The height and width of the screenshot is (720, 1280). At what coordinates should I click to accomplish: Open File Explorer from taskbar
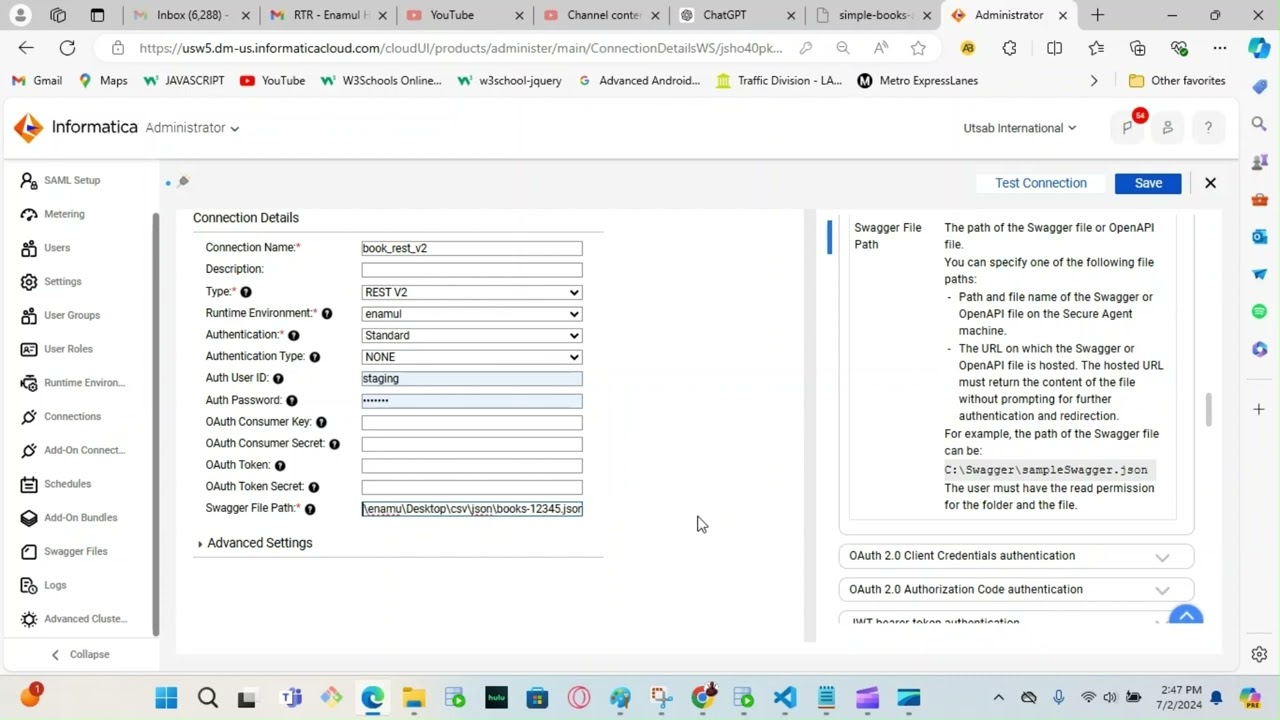coord(413,697)
